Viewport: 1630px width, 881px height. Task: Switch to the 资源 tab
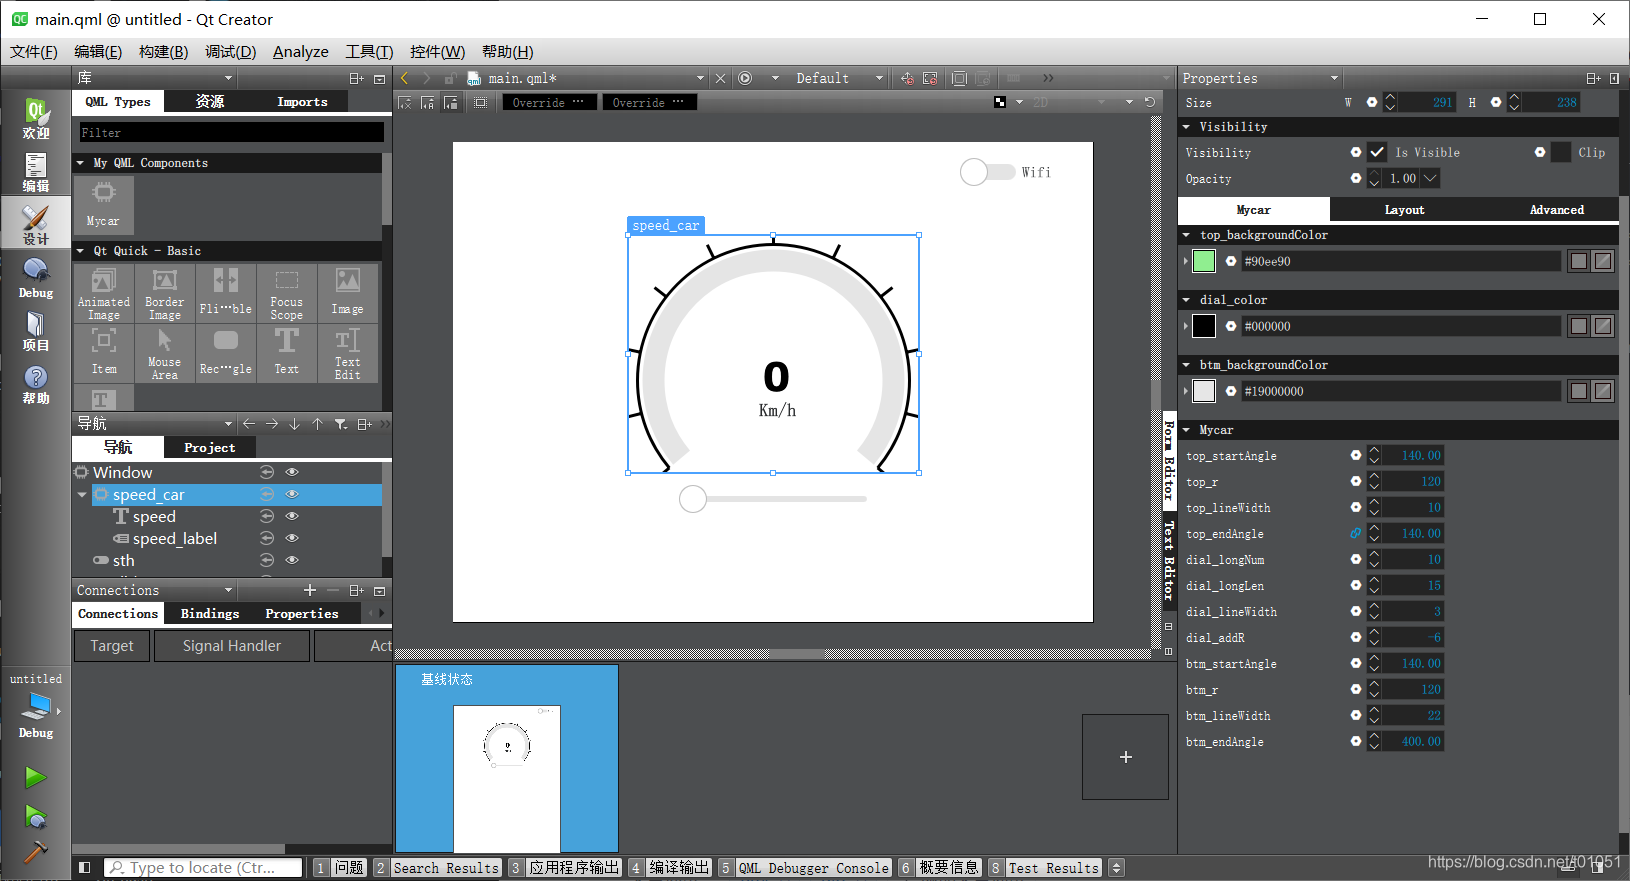(x=210, y=101)
